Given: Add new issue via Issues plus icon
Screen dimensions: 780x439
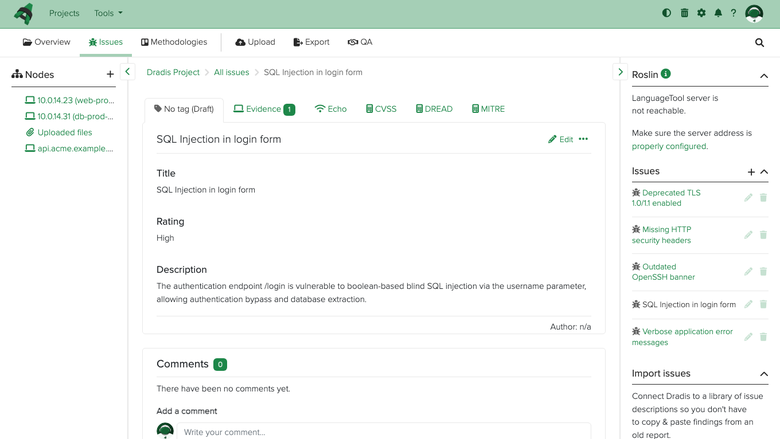Looking at the screenshot, I should 751,172.
